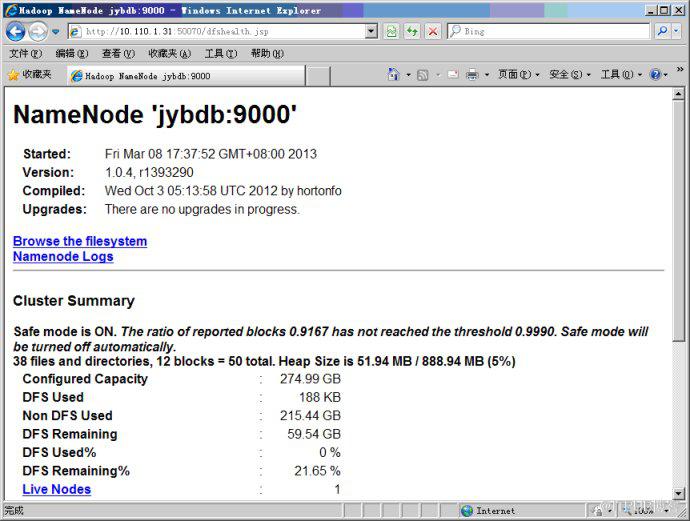Click the Compatibility View icon
690x521 pixels.
pyautogui.click(x=391, y=31)
